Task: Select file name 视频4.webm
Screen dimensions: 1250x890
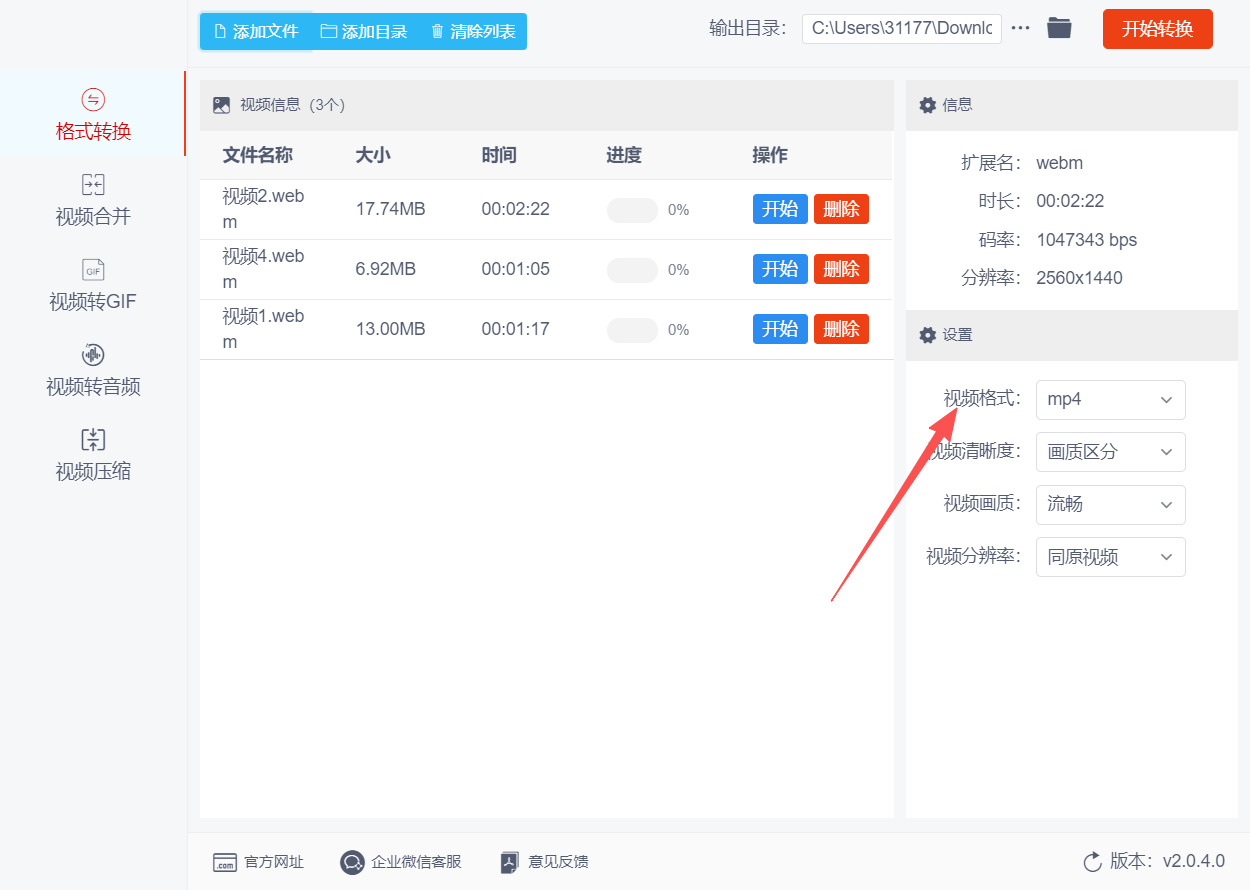Action: 263,269
